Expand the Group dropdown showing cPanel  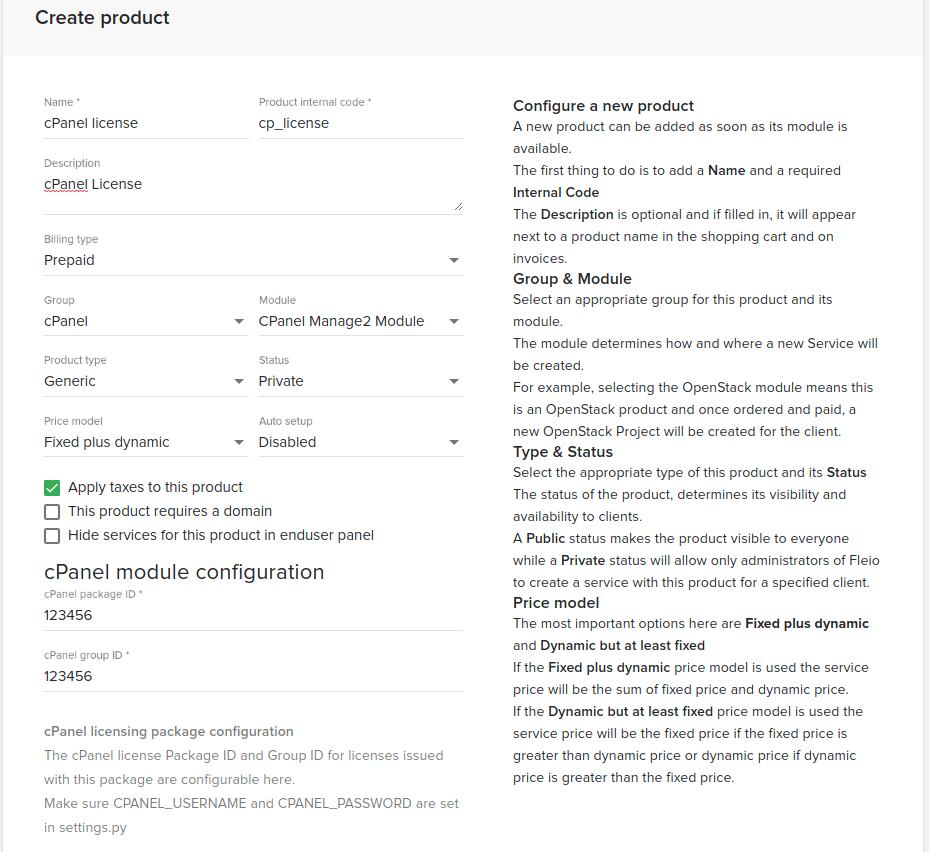point(140,321)
